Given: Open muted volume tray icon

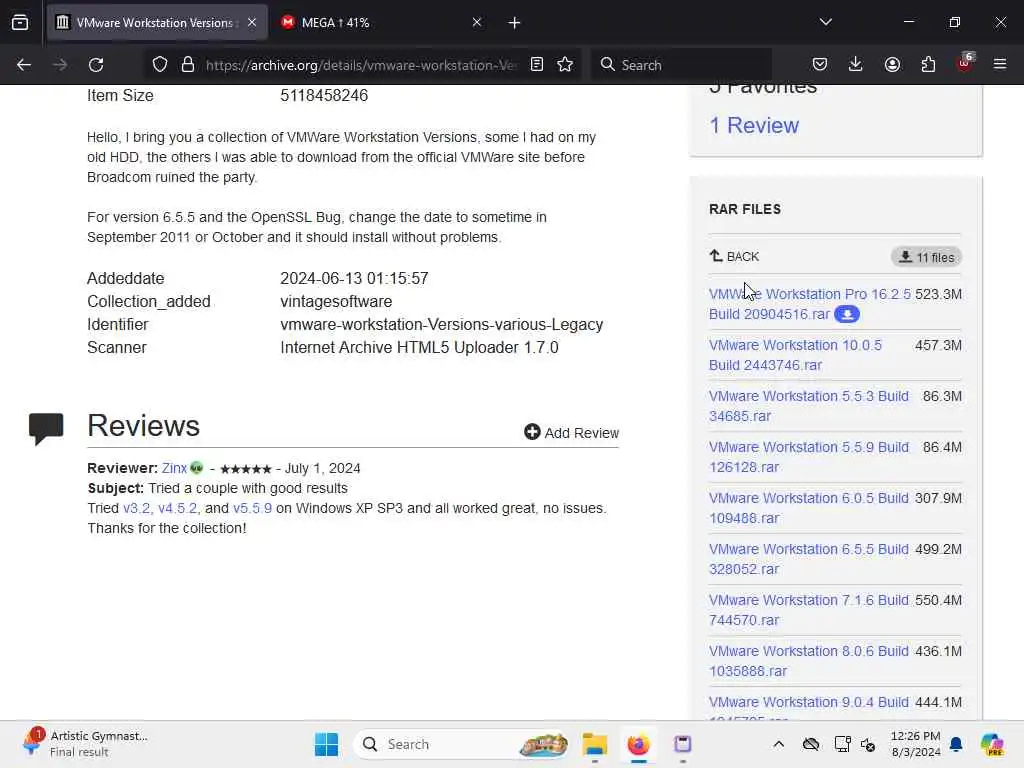Looking at the screenshot, I should pyautogui.click(x=868, y=744).
